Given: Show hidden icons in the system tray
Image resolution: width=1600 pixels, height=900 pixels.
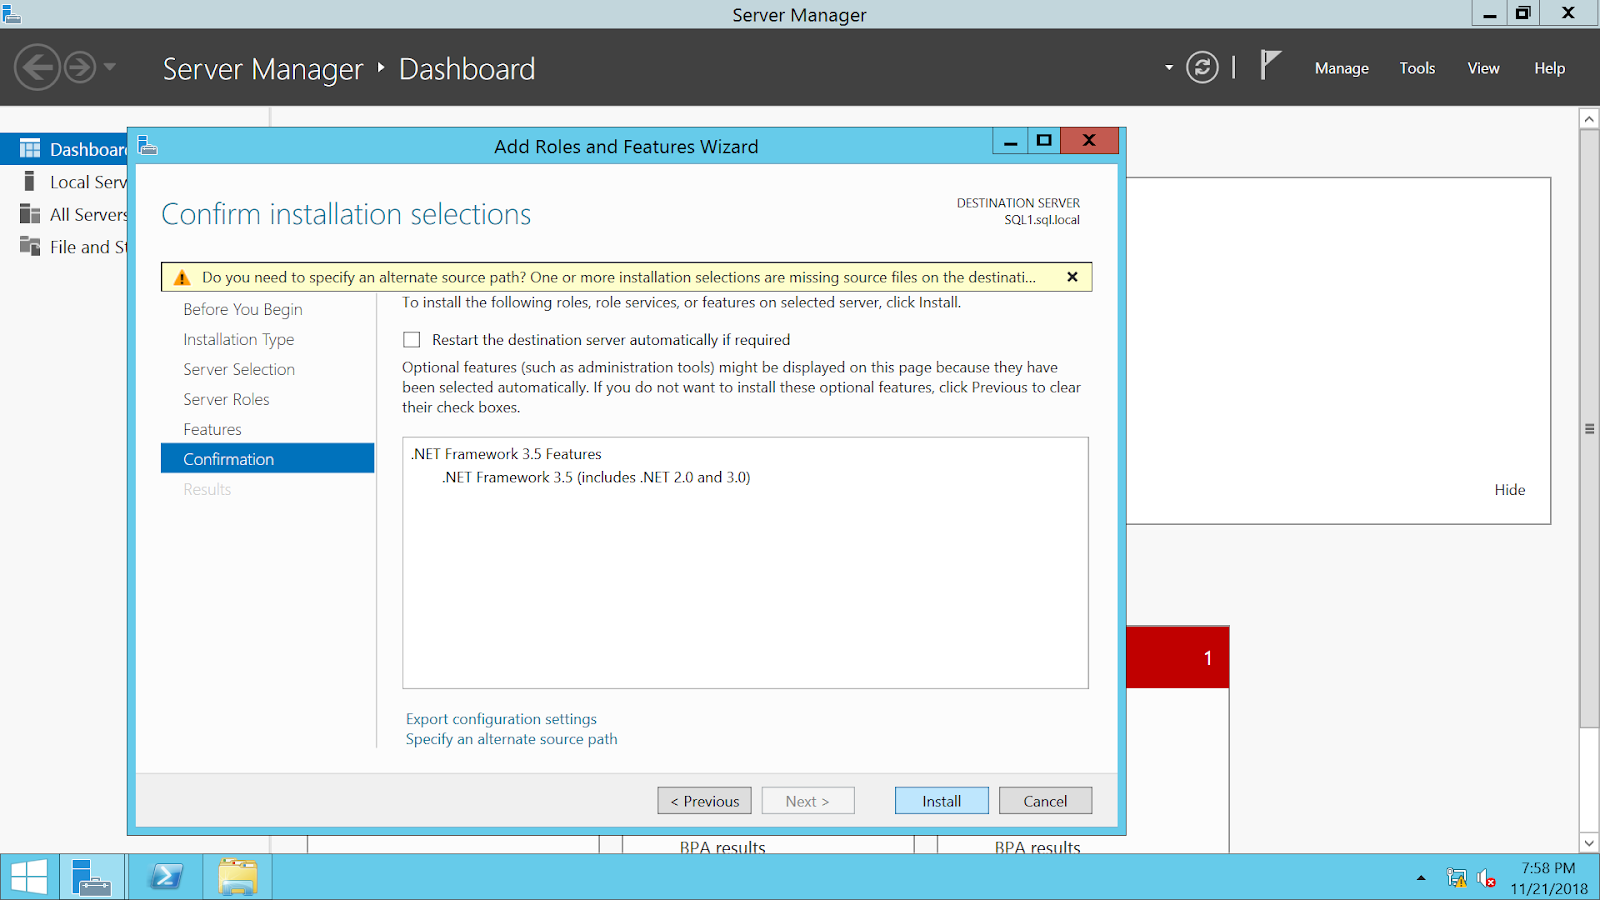Looking at the screenshot, I should (1420, 878).
